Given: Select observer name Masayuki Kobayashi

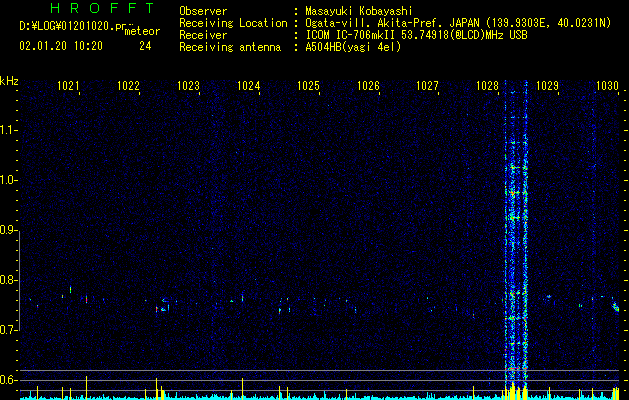Looking at the screenshot, I should 359,11.
